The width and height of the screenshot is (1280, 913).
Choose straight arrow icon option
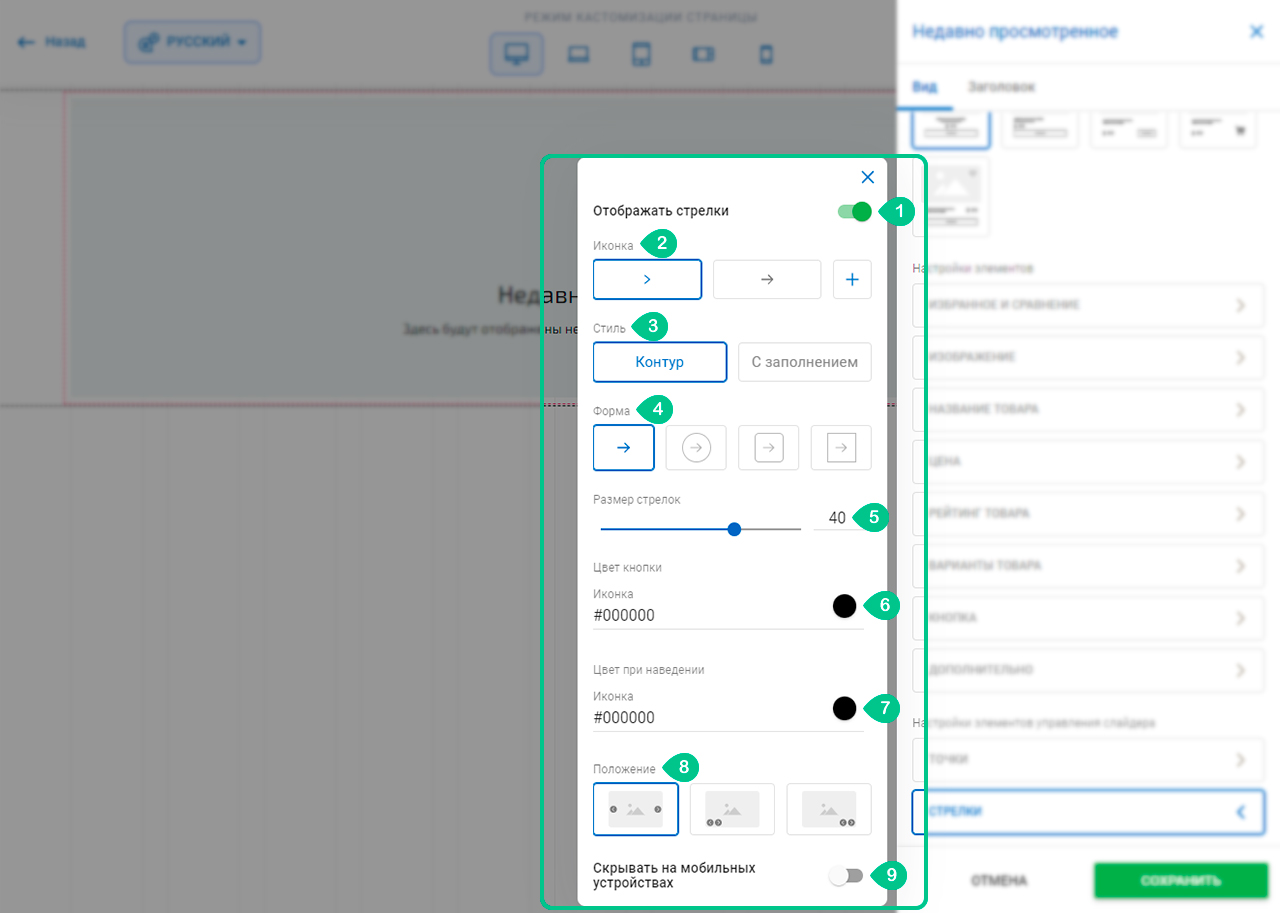[x=767, y=280]
